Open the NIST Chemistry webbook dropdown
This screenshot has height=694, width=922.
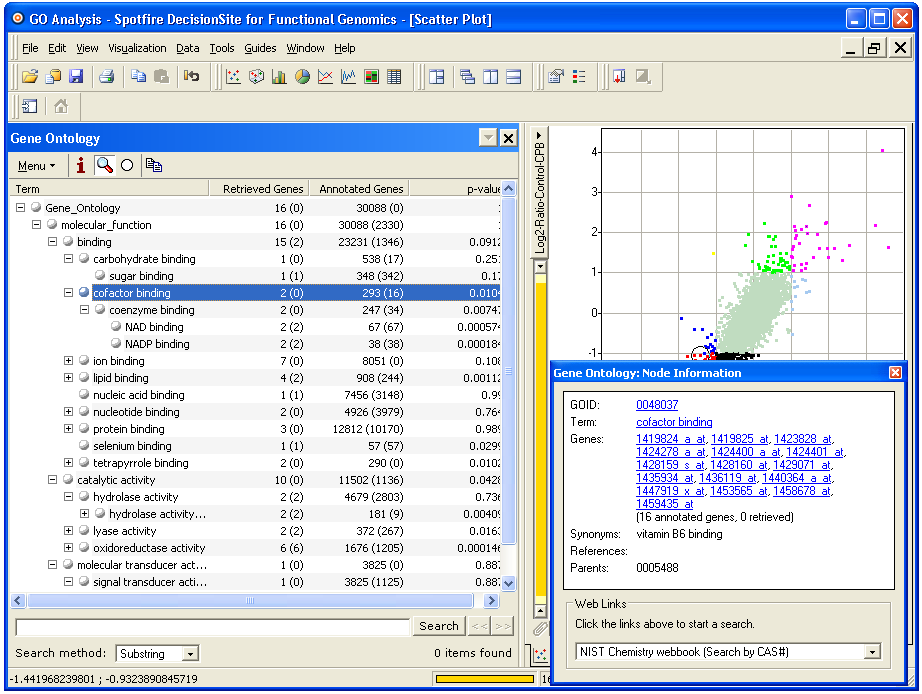click(x=872, y=652)
